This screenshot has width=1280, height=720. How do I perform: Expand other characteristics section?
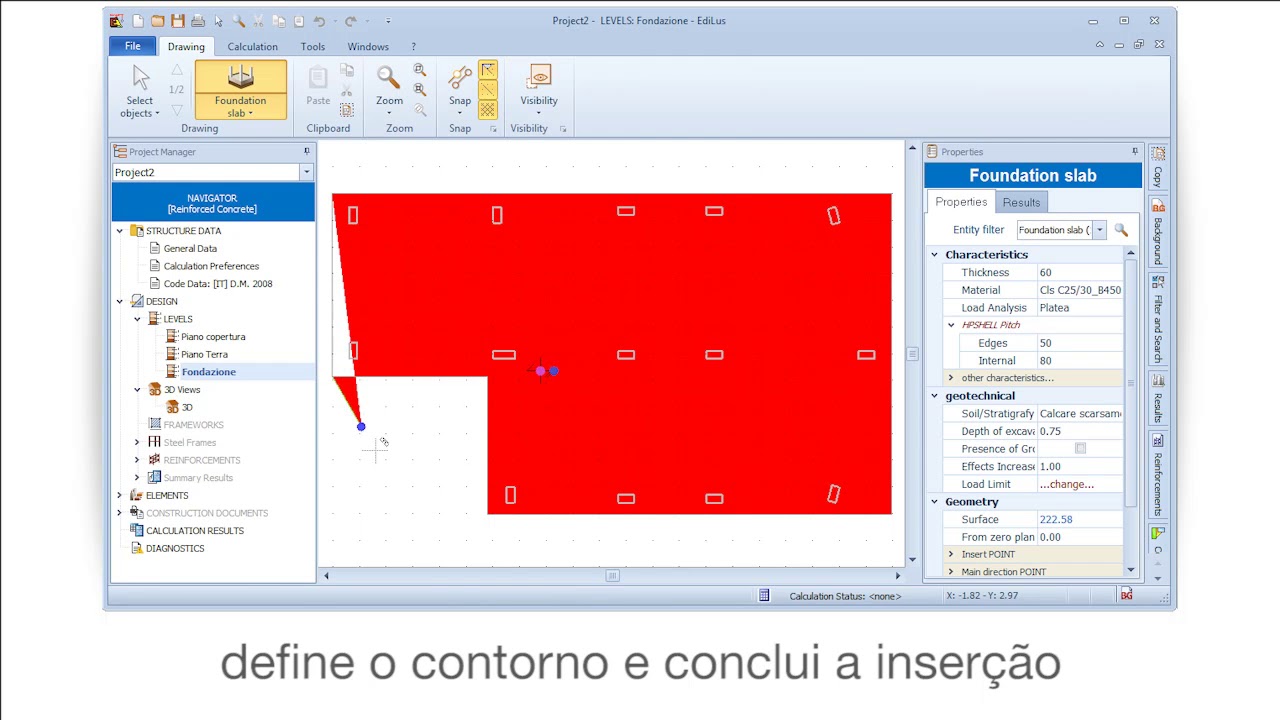click(951, 378)
